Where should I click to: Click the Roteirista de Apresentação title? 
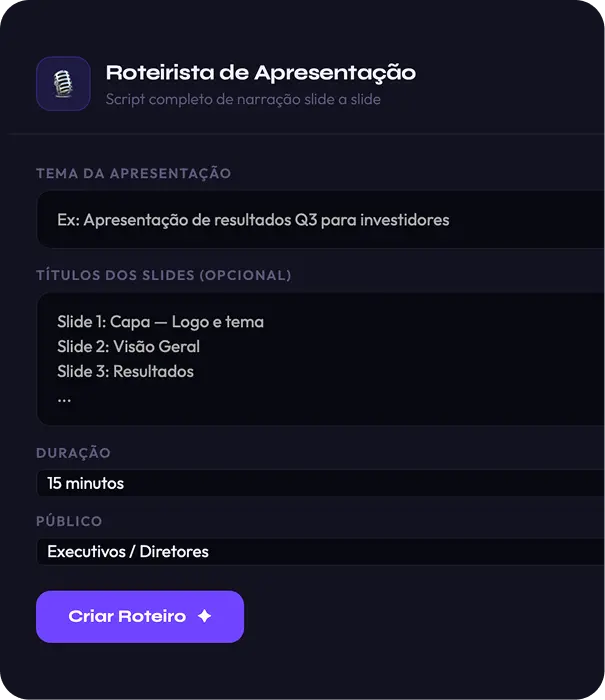(261, 73)
